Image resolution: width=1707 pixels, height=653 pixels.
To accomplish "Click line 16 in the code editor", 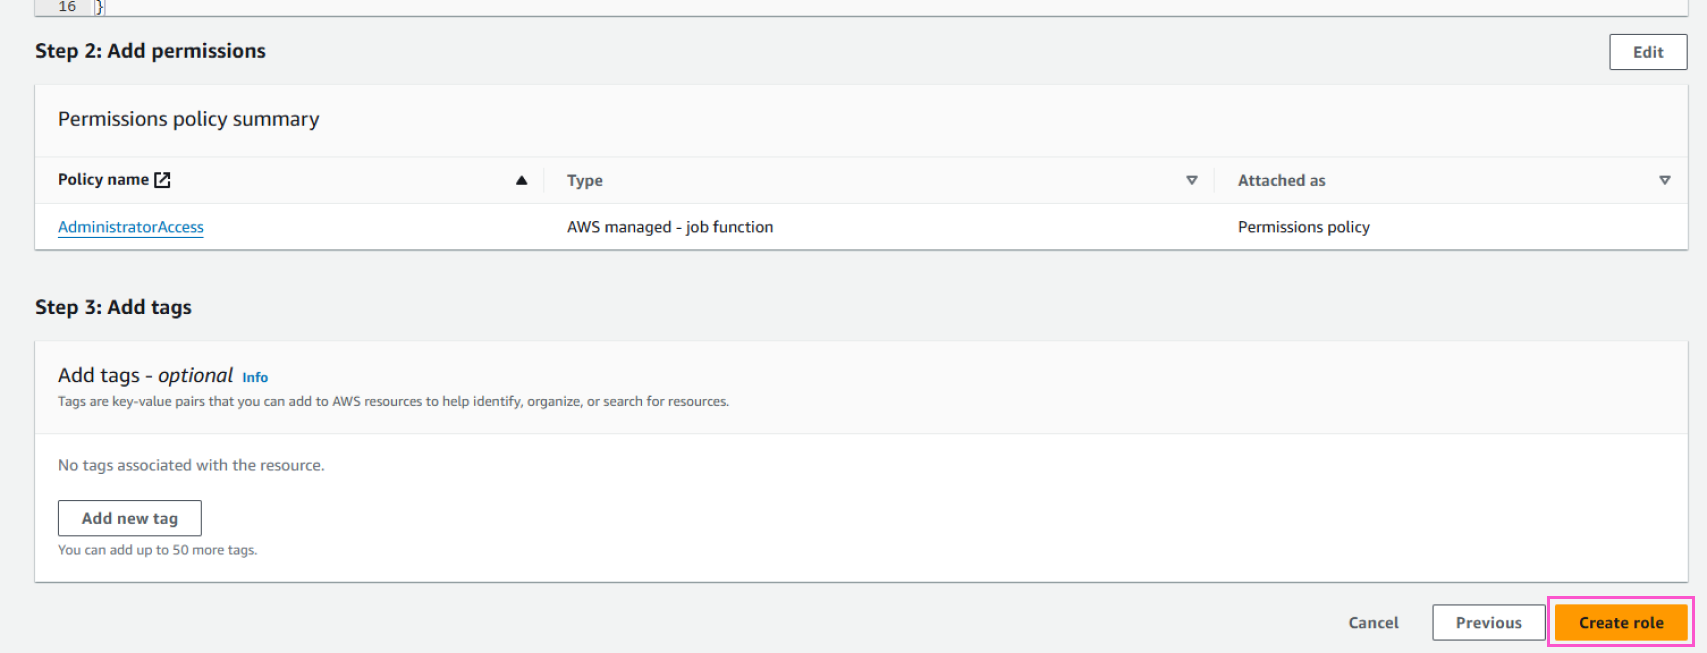I will 67,7.
